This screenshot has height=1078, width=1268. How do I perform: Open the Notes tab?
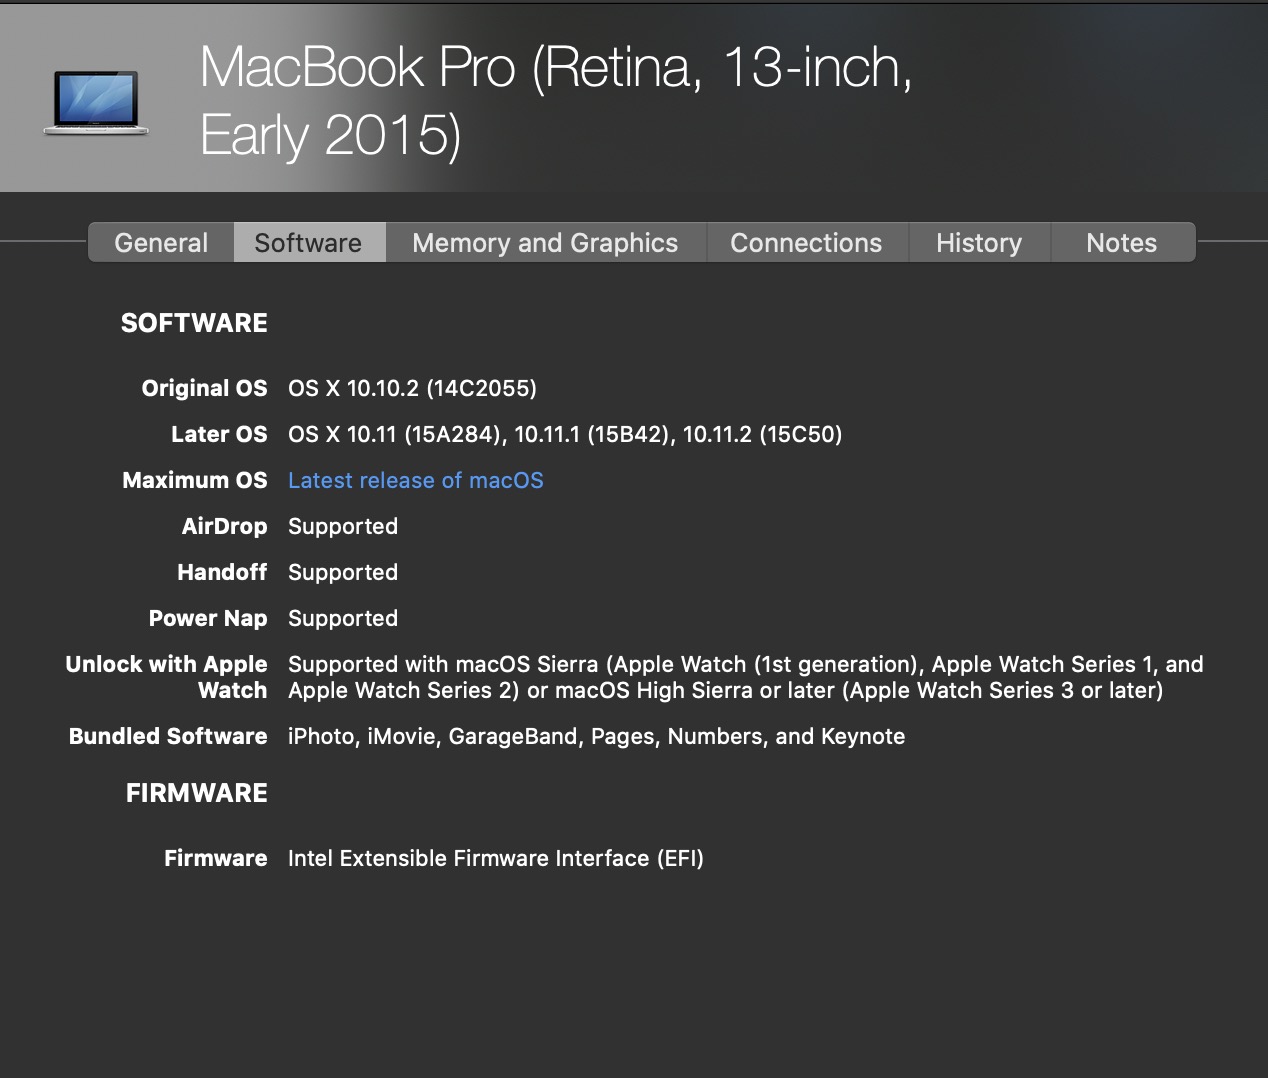point(1121,243)
